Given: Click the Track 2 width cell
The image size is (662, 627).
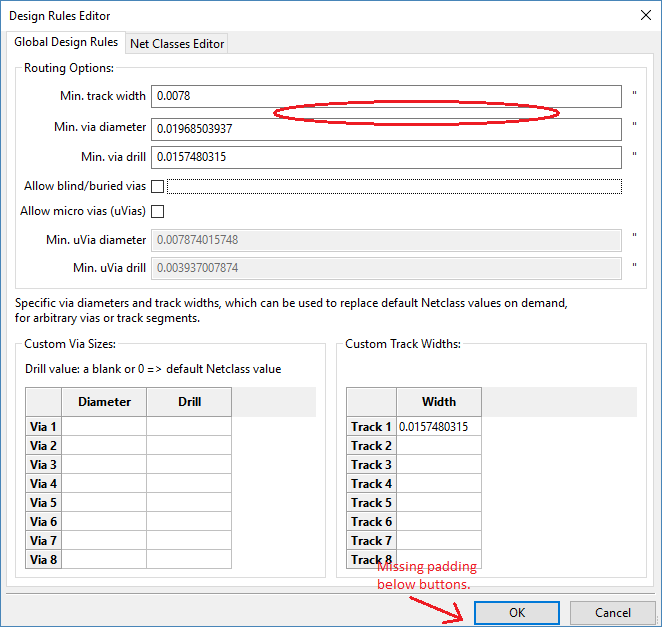Looking at the screenshot, I should 439,446.
